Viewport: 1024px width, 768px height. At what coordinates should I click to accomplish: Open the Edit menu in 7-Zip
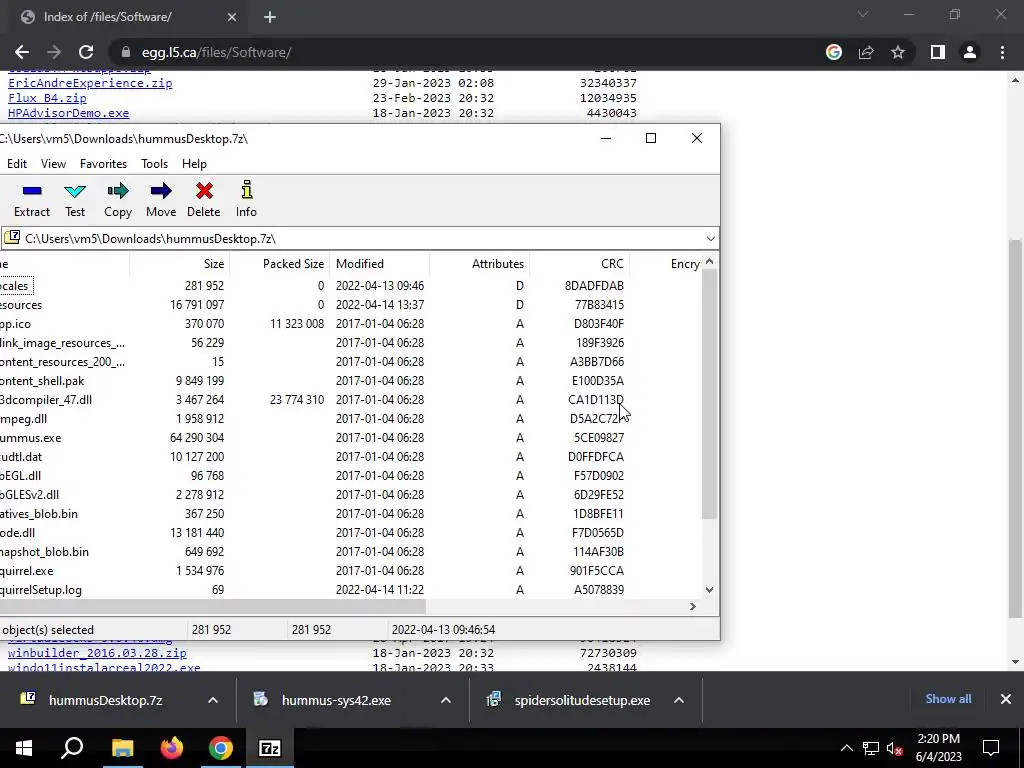17,164
